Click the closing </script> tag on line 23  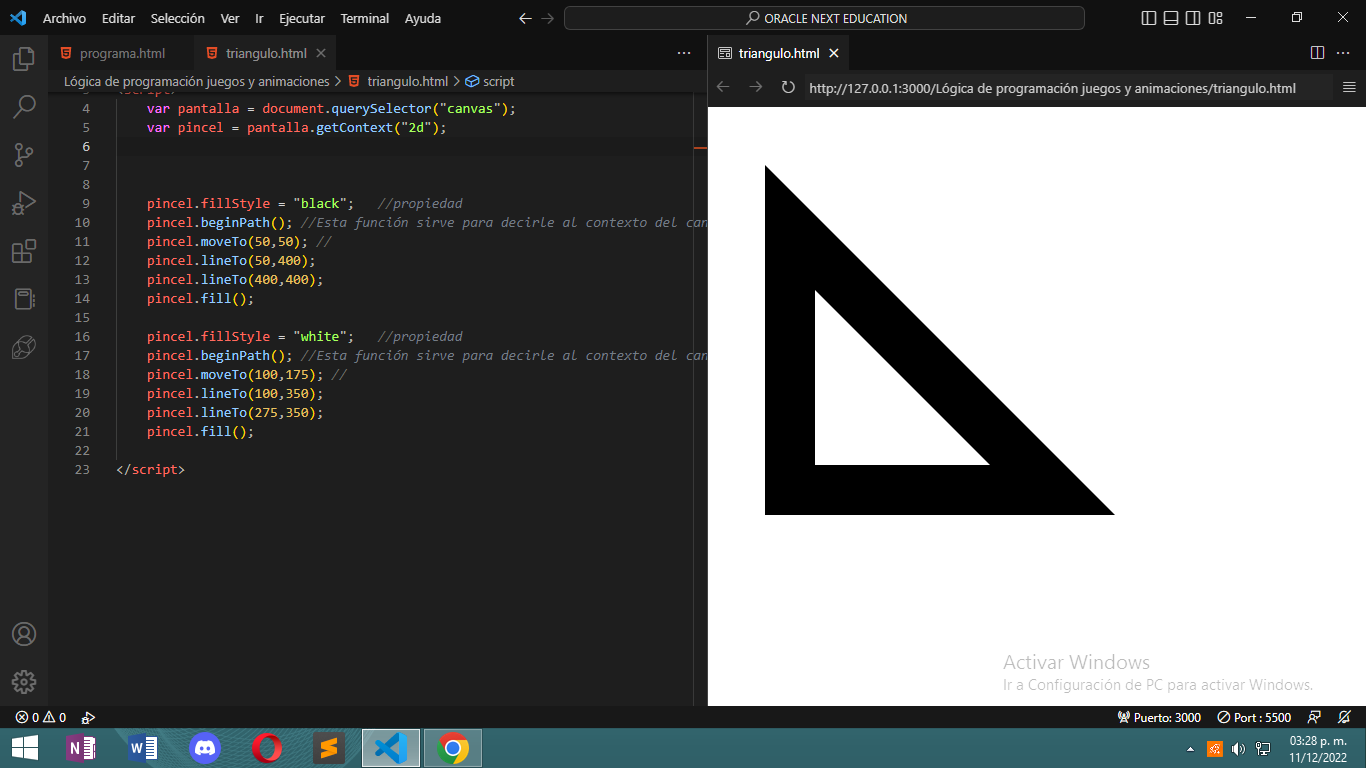(x=150, y=469)
